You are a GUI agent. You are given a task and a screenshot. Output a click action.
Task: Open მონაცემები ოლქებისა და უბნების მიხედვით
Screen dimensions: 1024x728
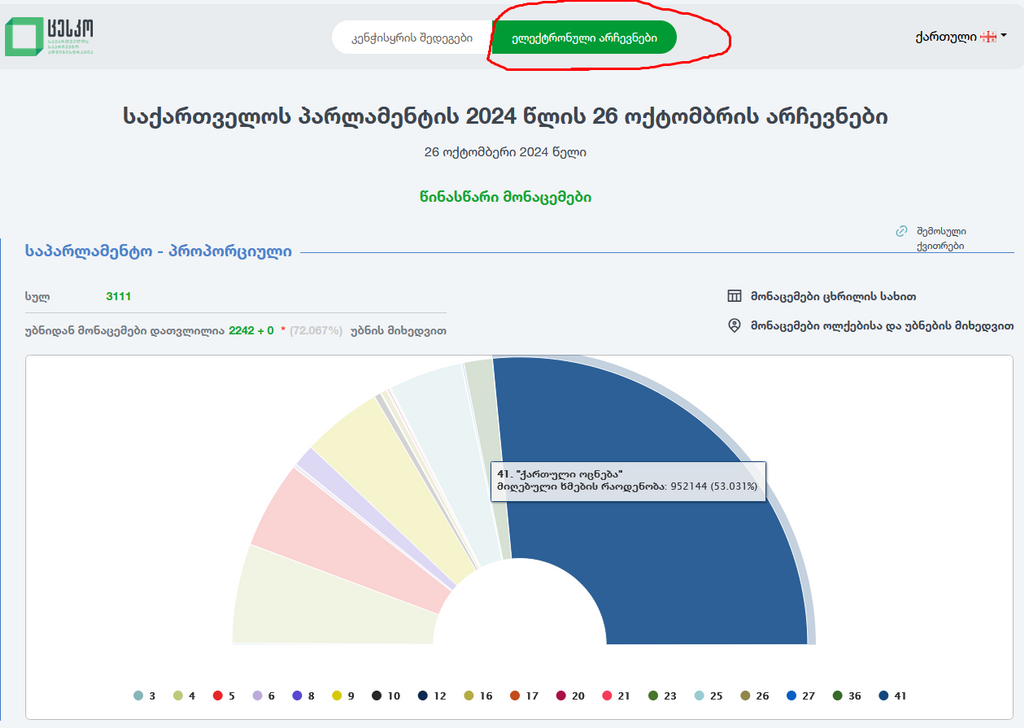(882, 325)
